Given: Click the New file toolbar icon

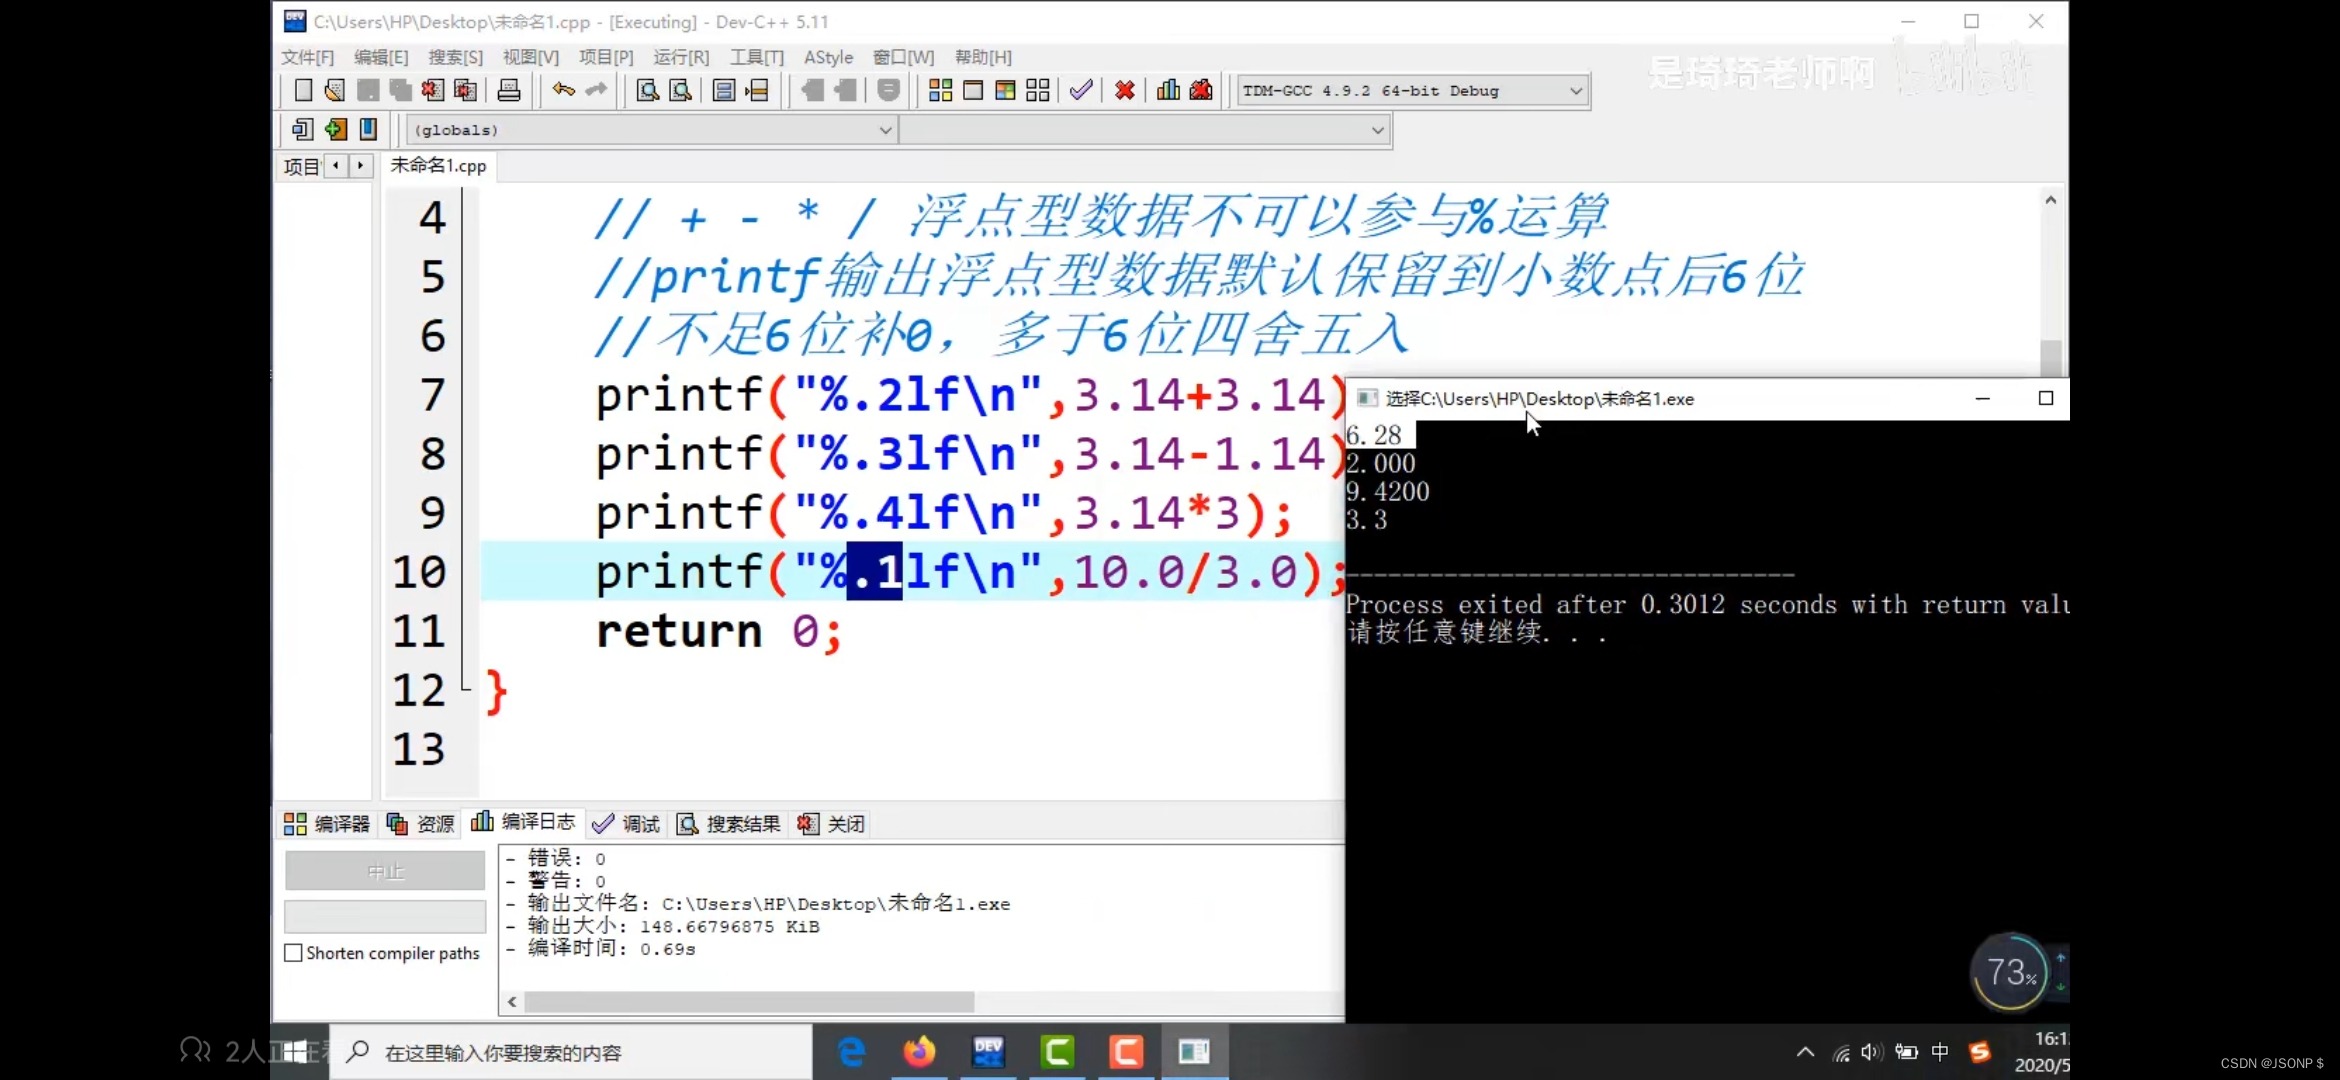Looking at the screenshot, I should coord(303,91).
